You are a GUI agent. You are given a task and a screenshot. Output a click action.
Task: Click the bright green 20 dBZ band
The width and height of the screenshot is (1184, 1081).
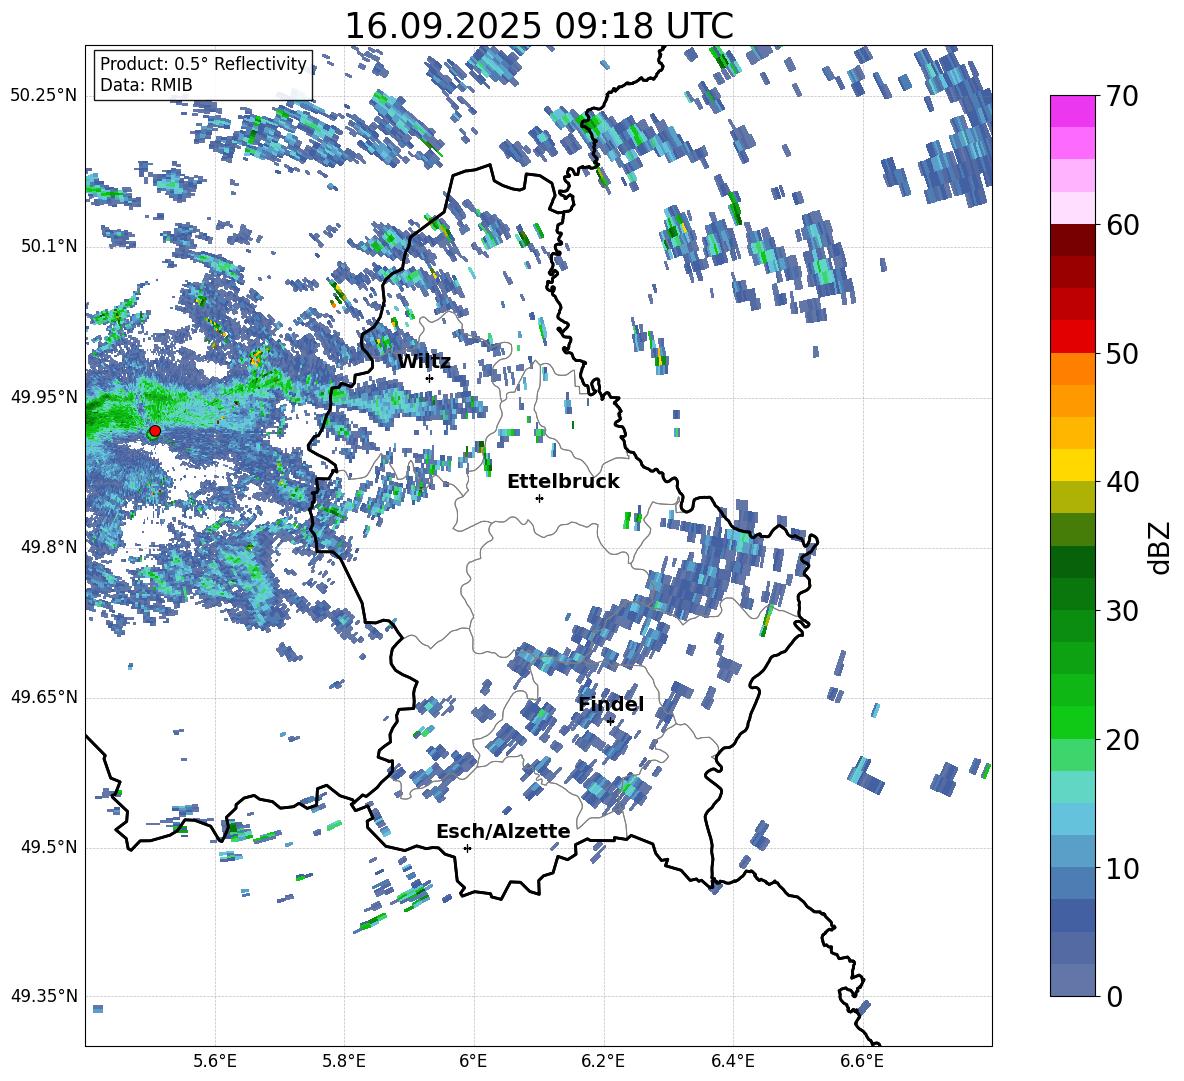tap(1073, 722)
